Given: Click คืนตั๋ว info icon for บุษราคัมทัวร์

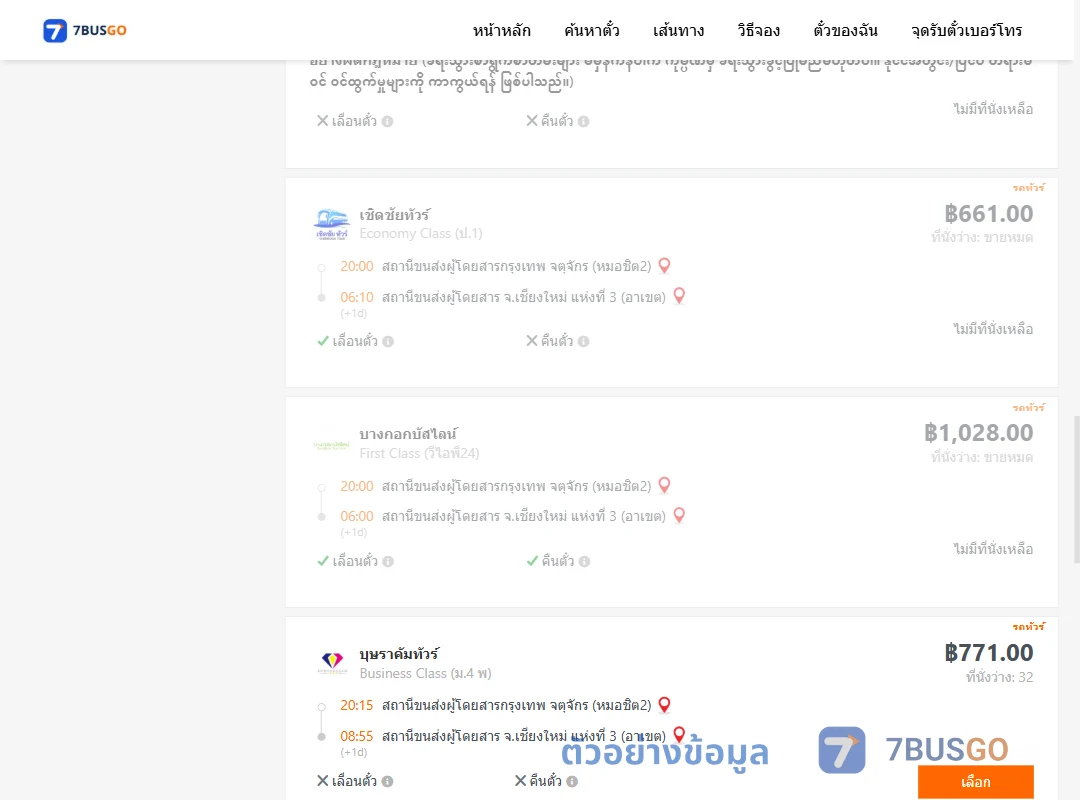Looking at the screenshot, I should click(572, 781).
